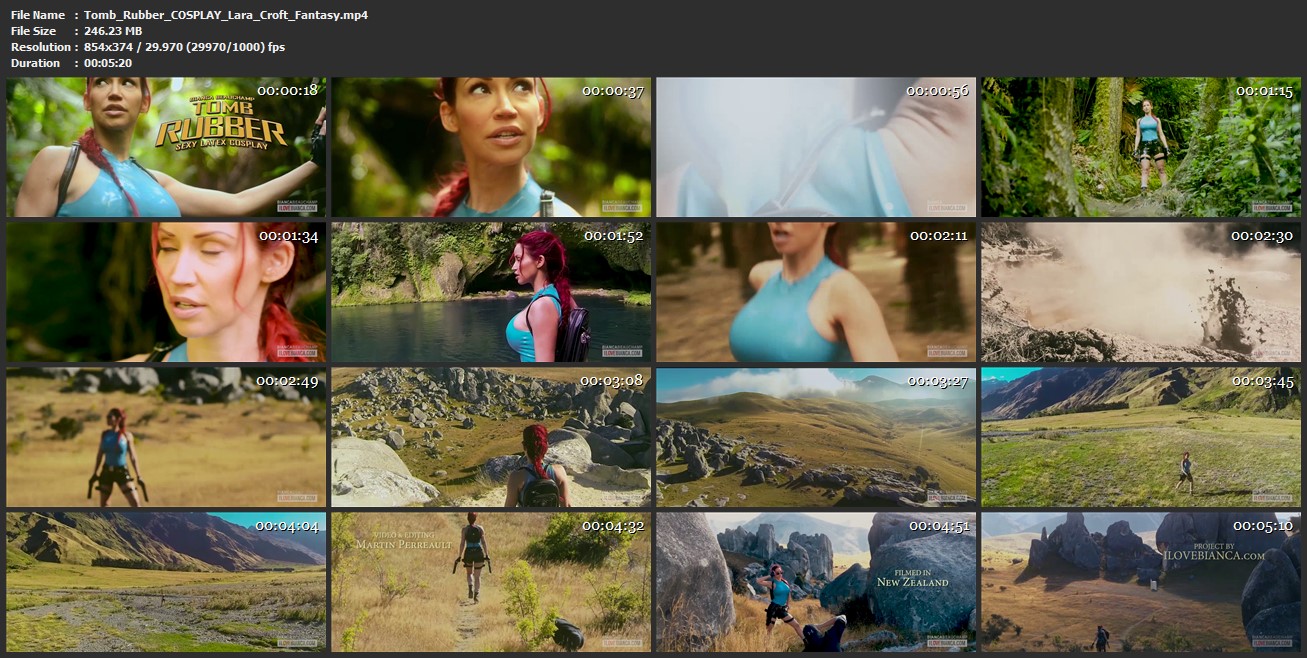This screenshot has height=658, width=1307.
Task: Open the green valley frame stamped 00:03:45
Action: pos(1141,437)
